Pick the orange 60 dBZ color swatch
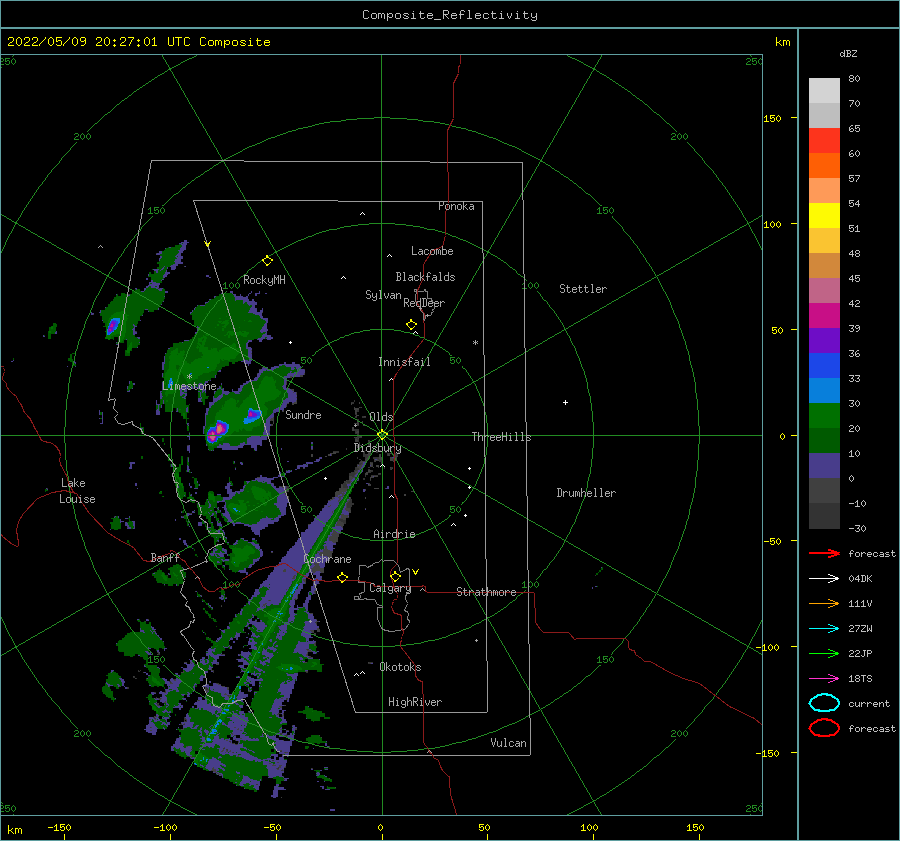The width and height of the screenshot is (900, 841). pos(824,165)
